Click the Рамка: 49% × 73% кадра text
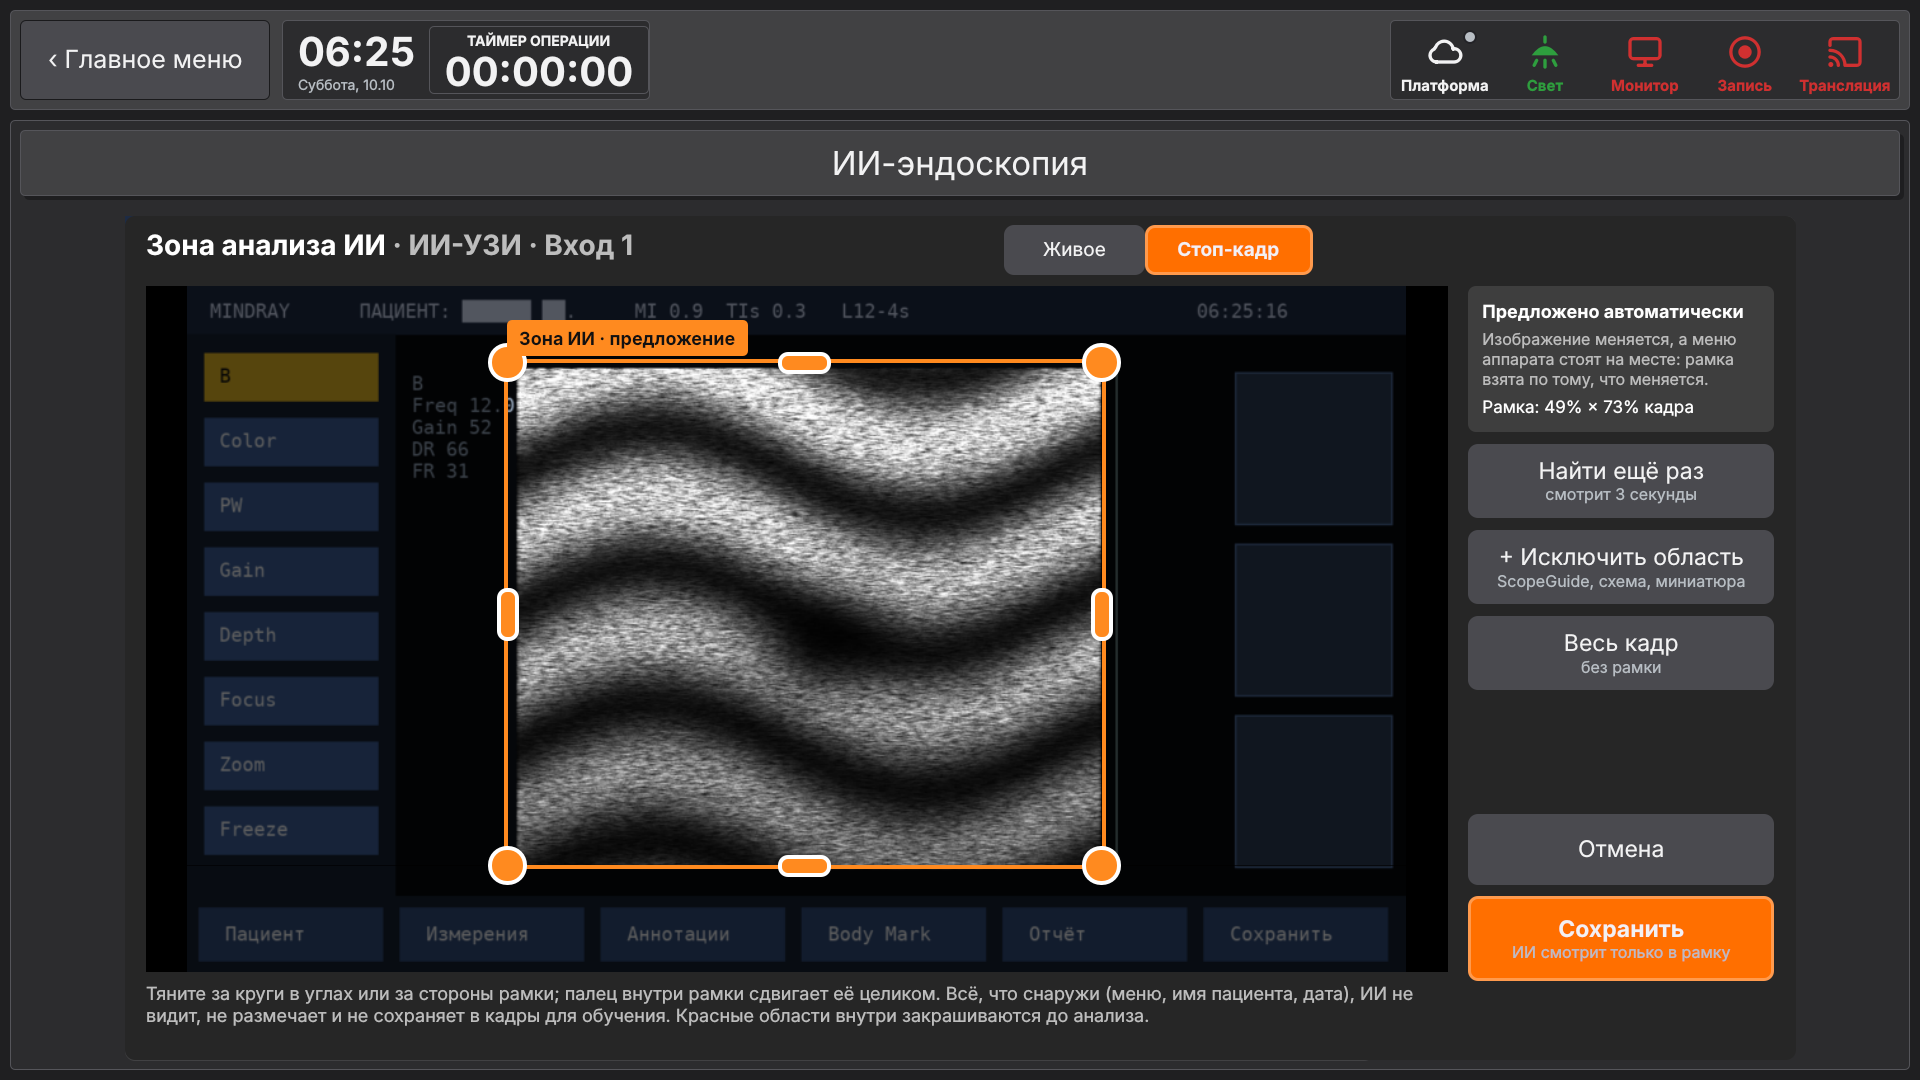The width and height of the screenshot is (1920, 1080). click(x=1587, y=407)
